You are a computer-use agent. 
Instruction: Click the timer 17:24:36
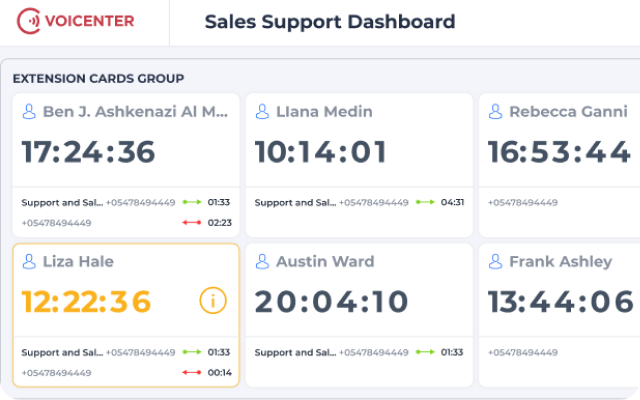tap(88, 152)
